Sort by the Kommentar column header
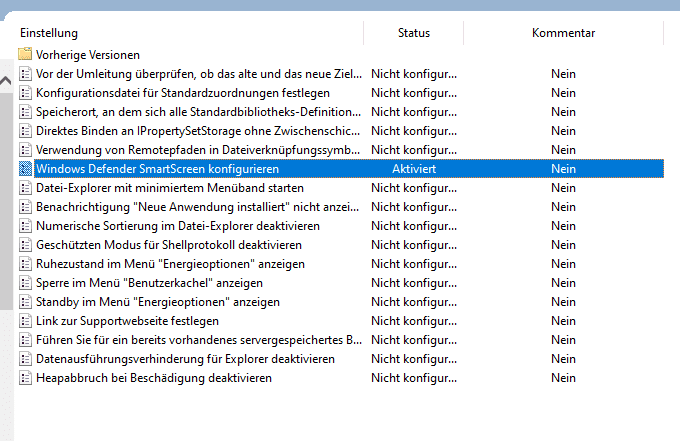The height and width of the screenshot is (441, 680). click(x=563, y=33)
